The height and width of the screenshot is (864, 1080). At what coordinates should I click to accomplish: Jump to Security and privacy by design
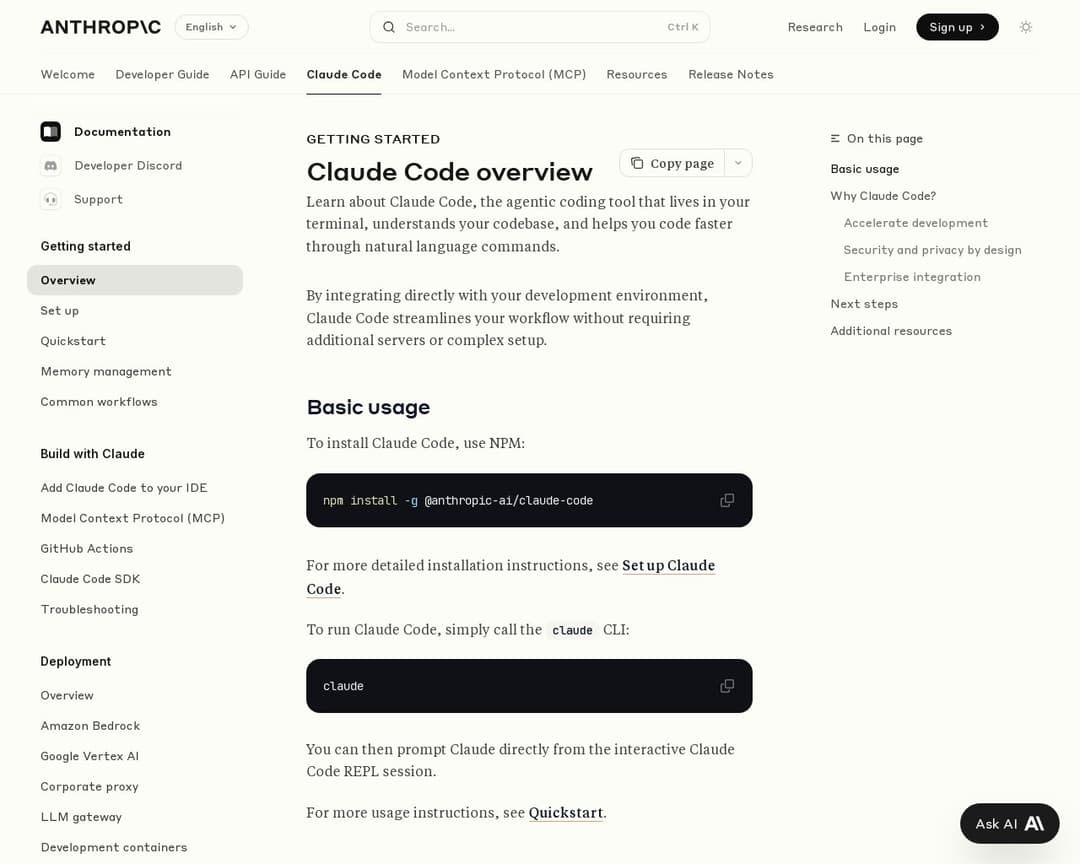(933, 249)
